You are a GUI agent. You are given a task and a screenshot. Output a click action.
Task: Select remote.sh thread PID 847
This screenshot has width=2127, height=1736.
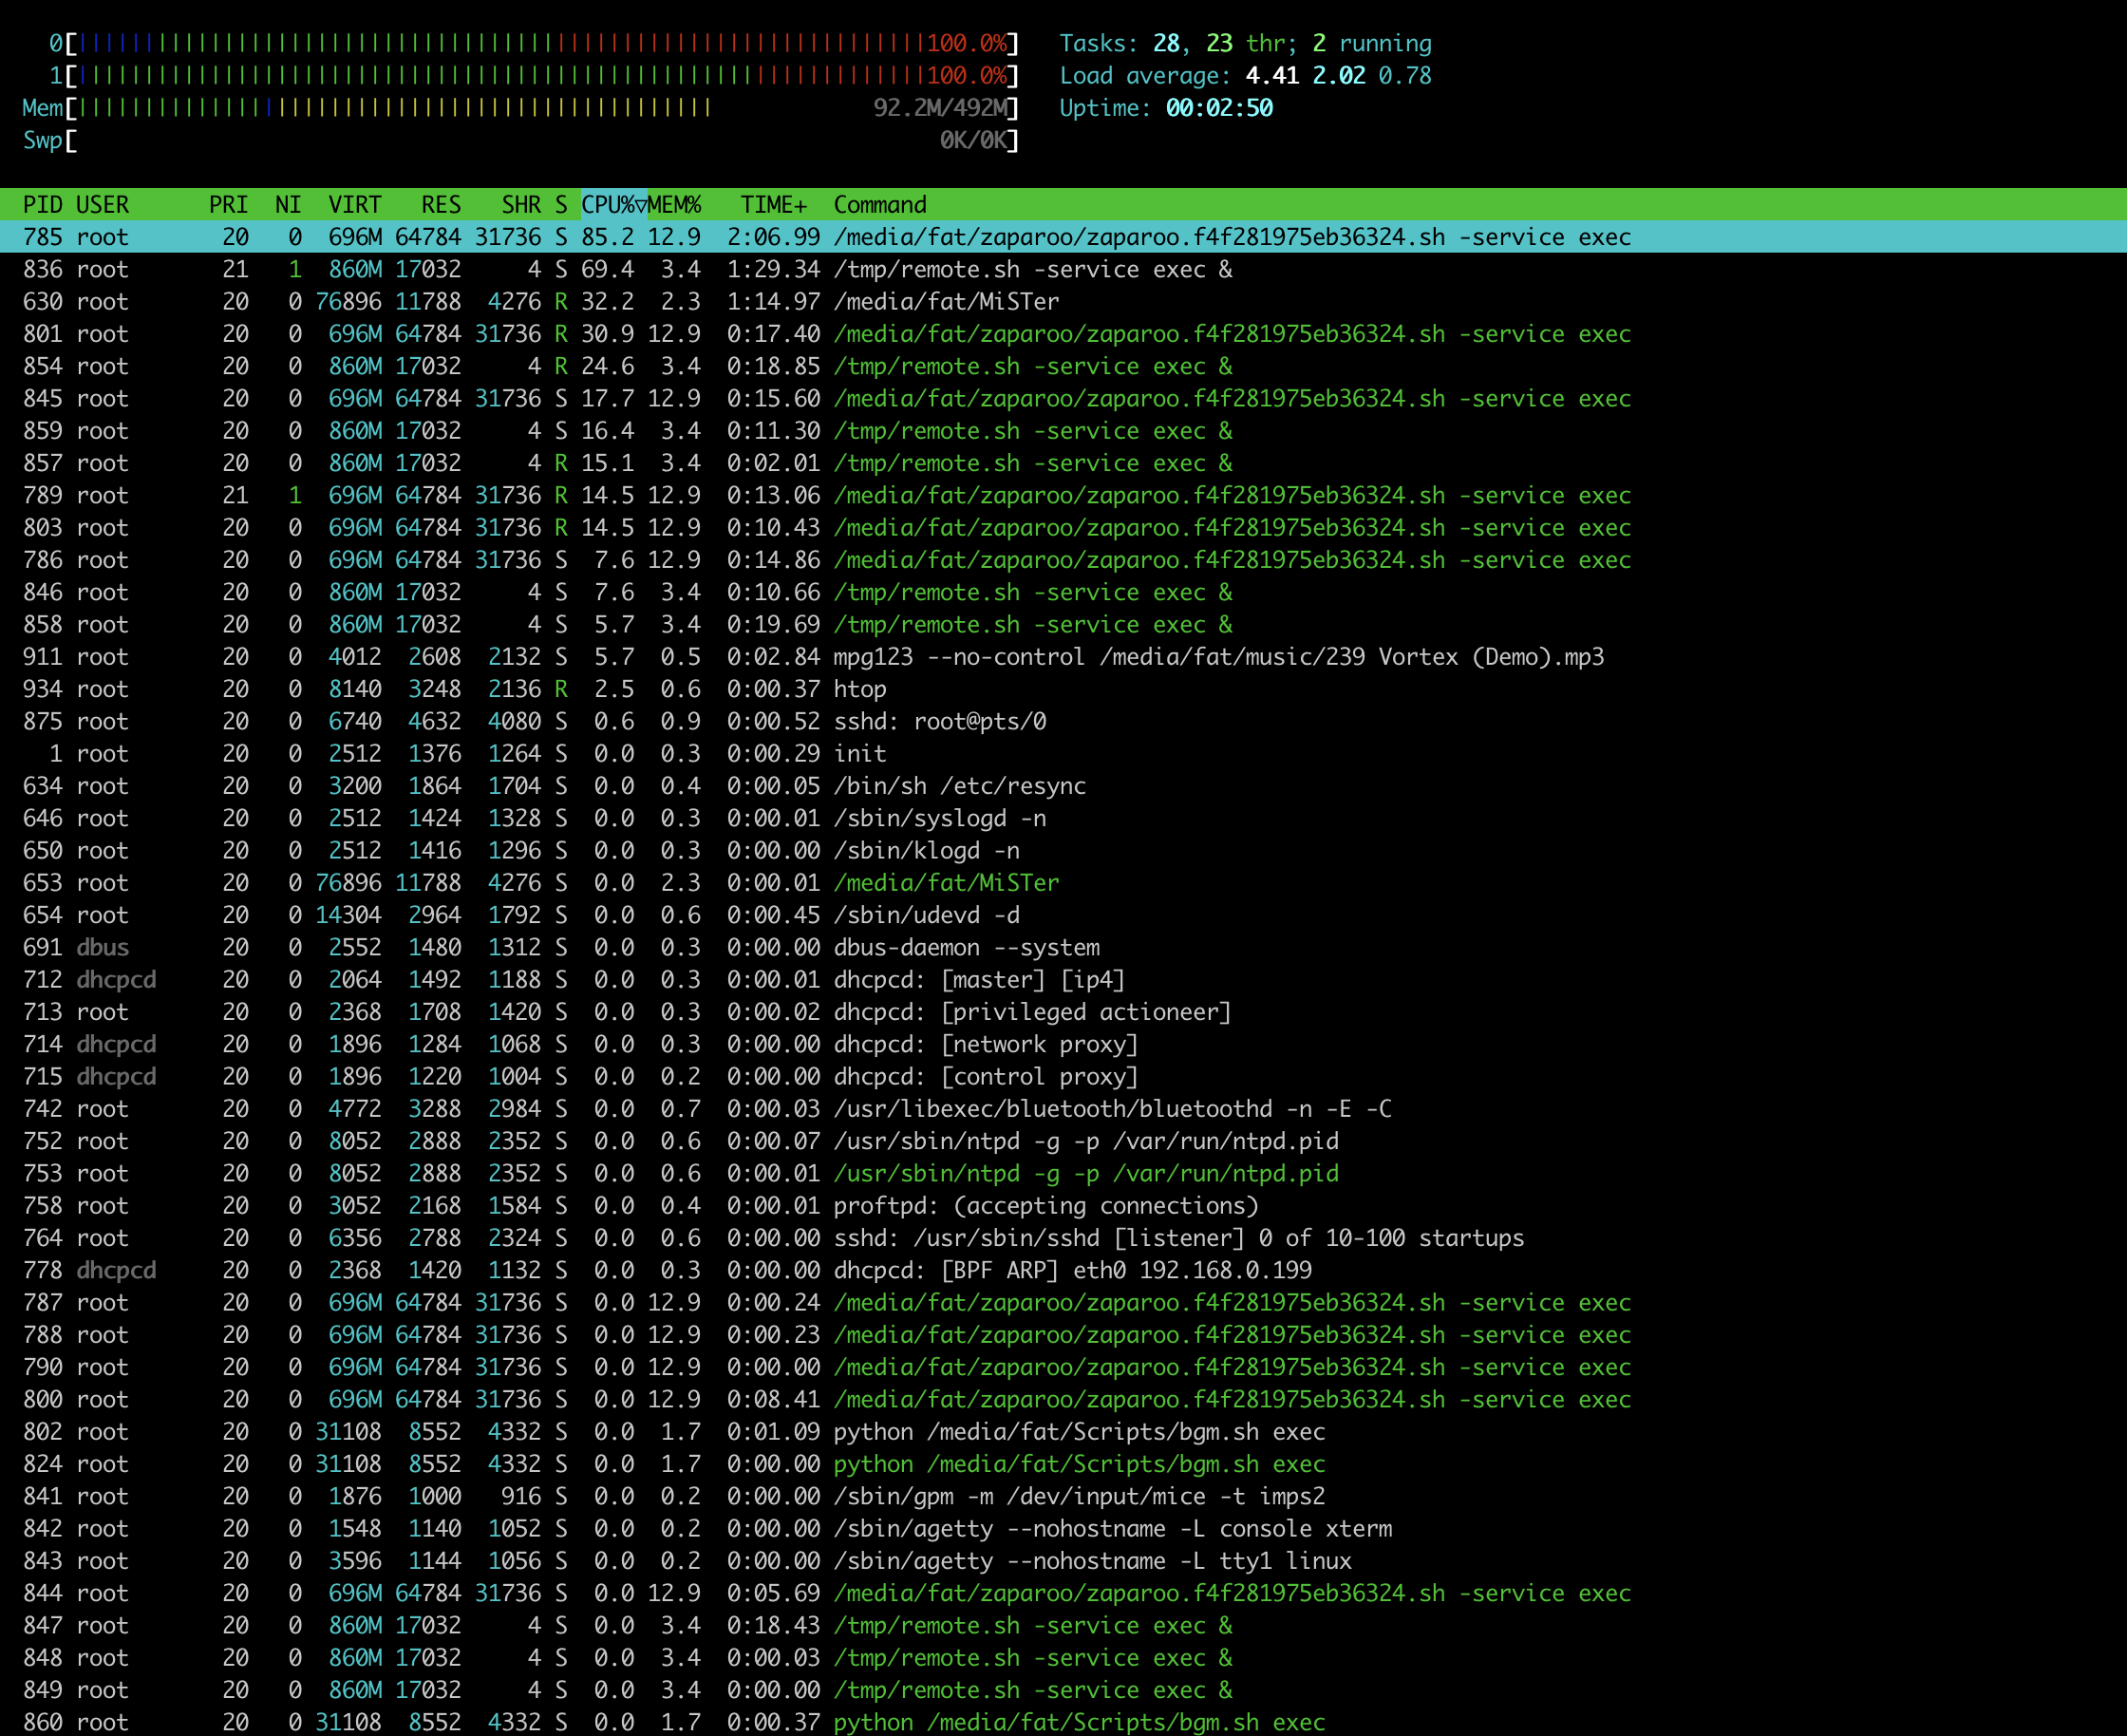(x=1063, y=1625)
